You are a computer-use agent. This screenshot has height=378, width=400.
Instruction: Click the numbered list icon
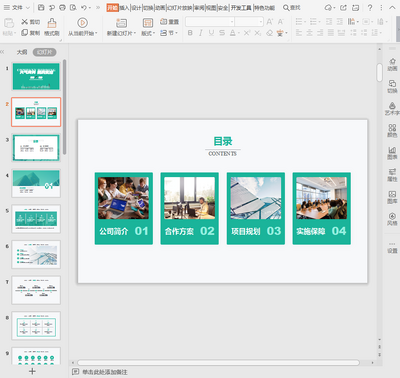(313, 22)
